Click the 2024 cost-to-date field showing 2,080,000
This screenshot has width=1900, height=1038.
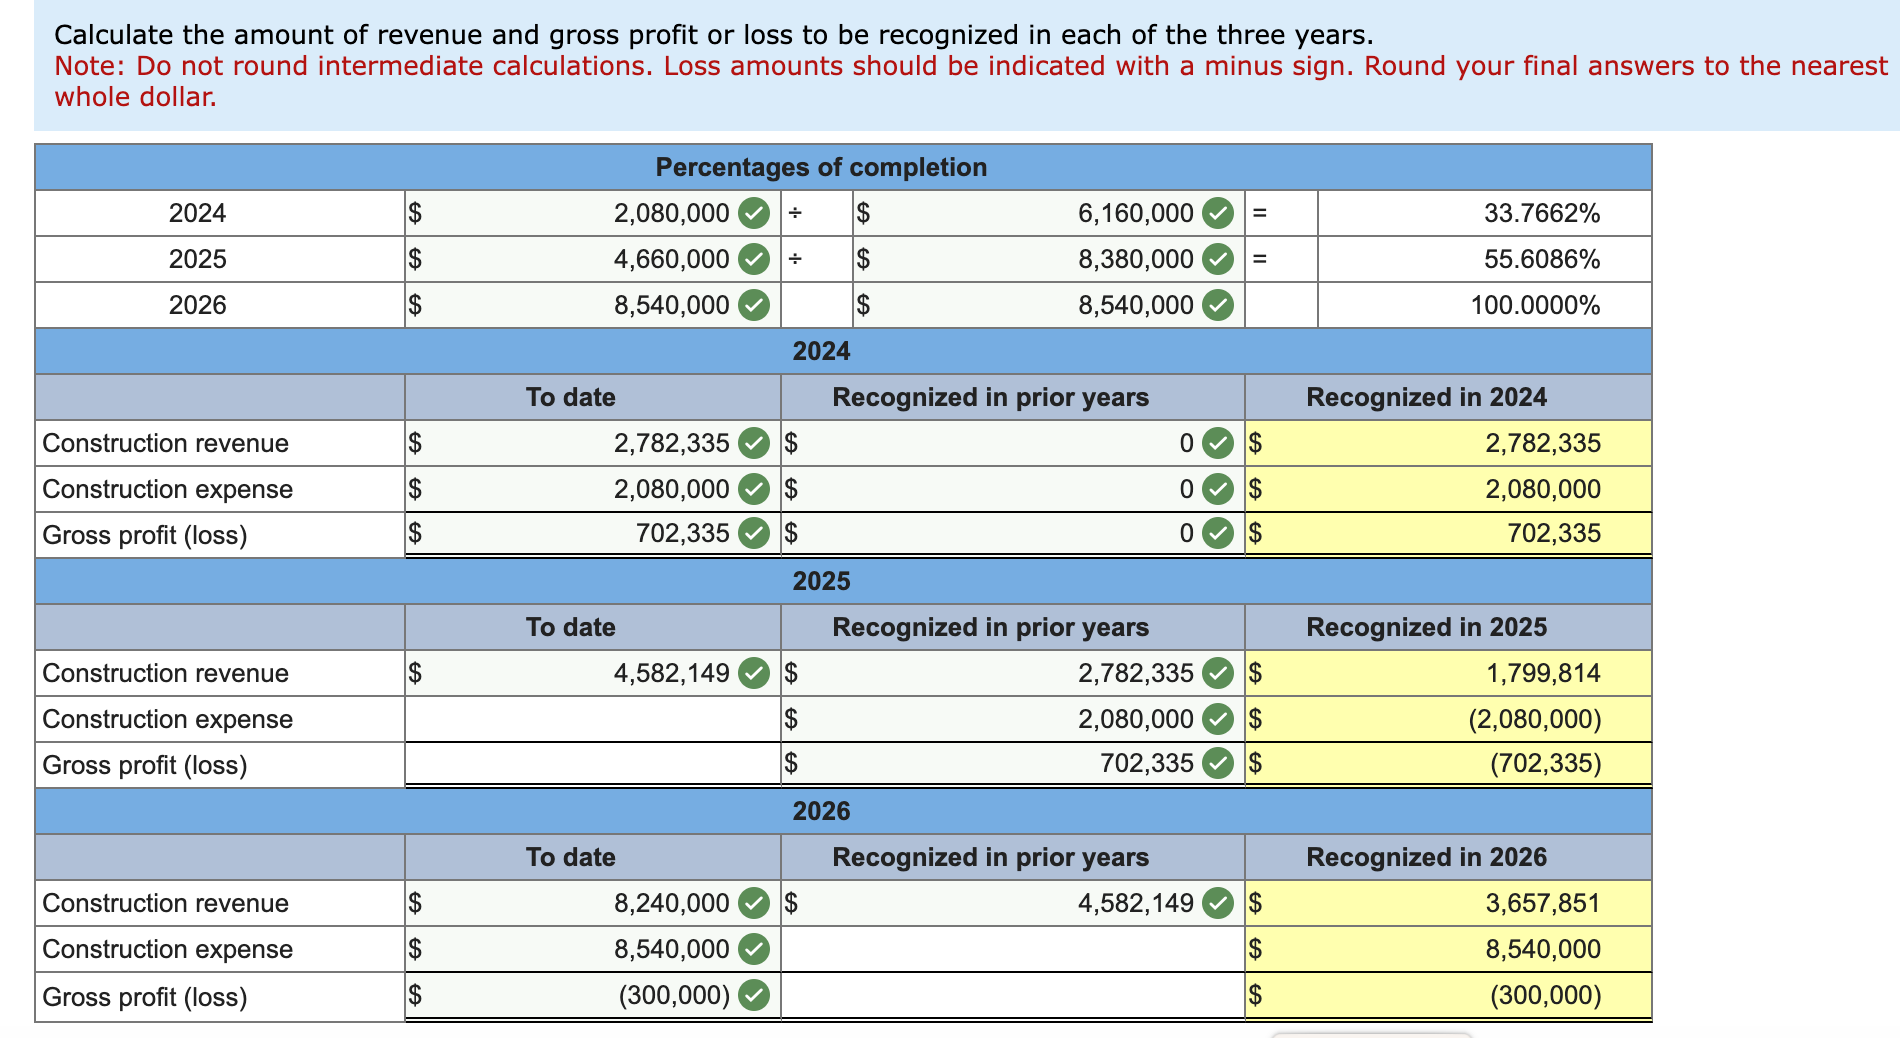click(x=592, y=213)
